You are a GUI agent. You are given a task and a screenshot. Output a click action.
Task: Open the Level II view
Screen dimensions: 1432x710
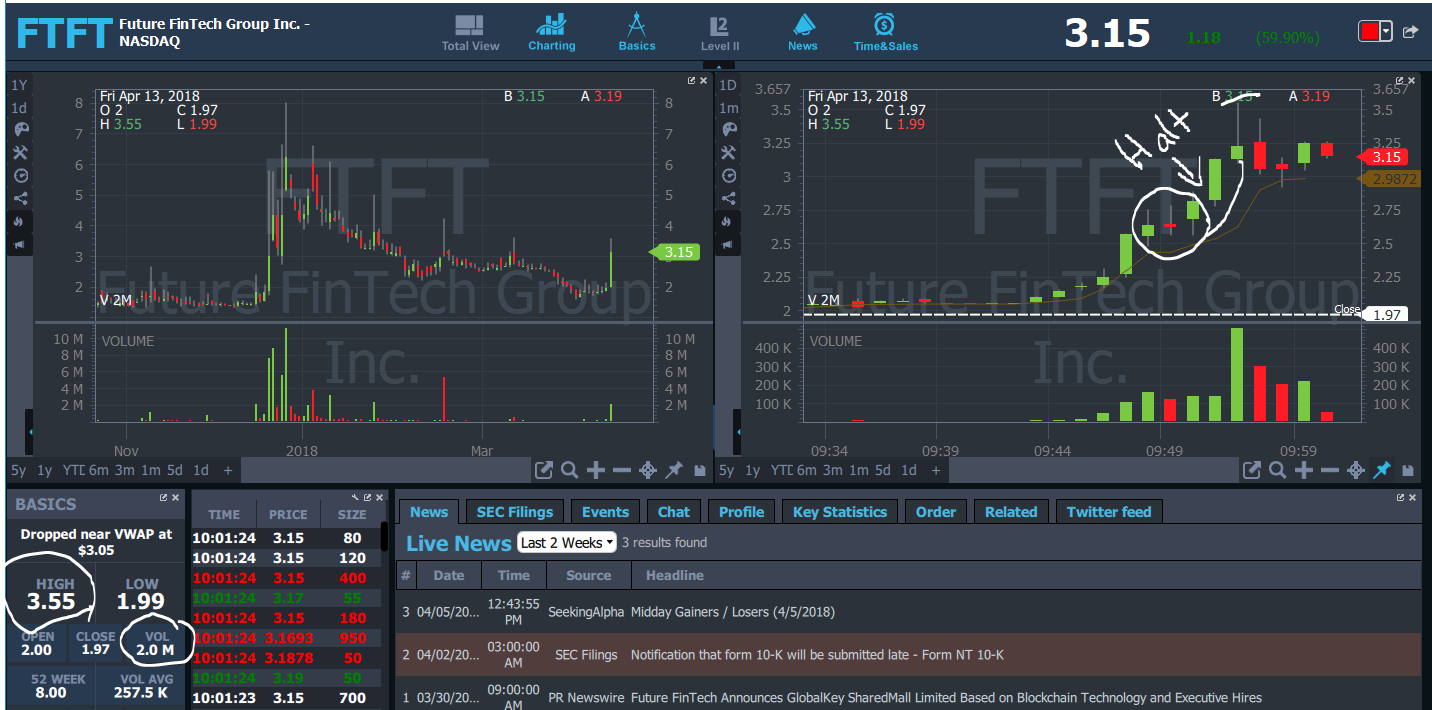720,33
